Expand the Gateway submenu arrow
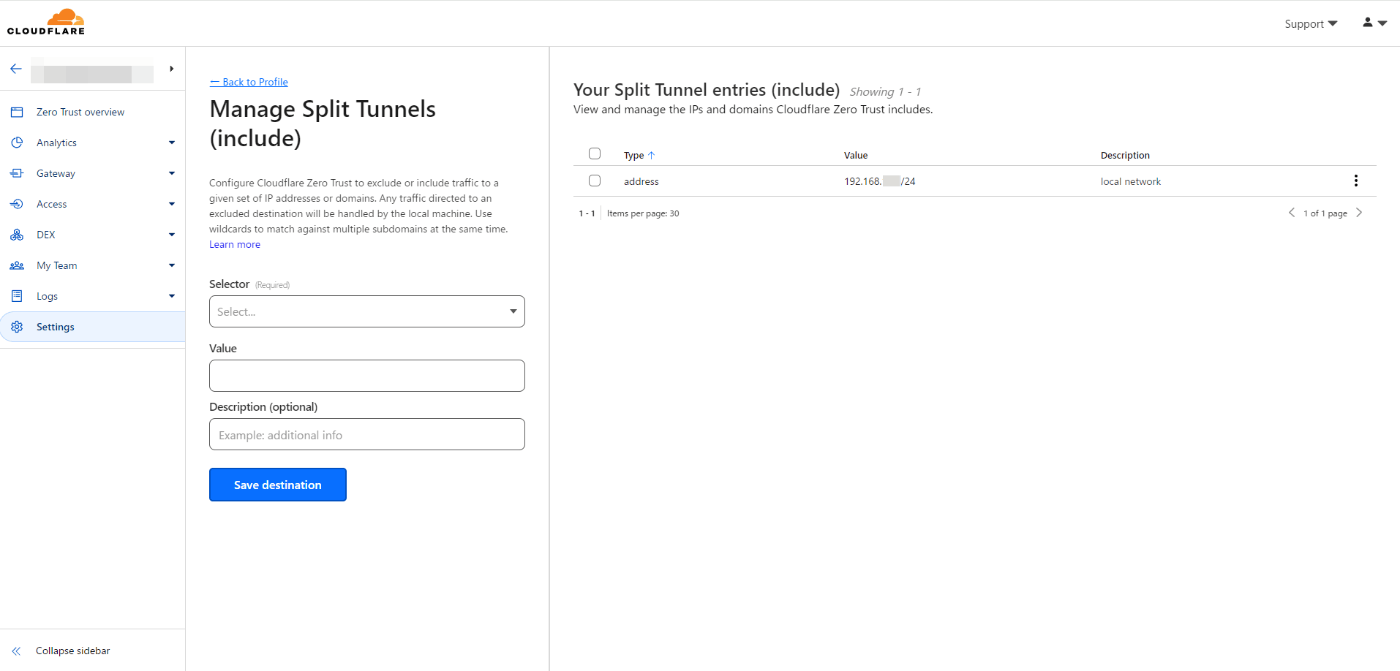Viewport: 1400px width, 671px height. pyautogui.click(x=172, y=174)
